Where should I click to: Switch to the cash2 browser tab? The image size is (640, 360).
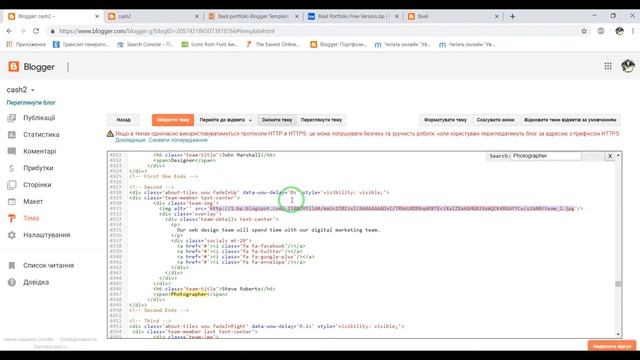point(153,16)
